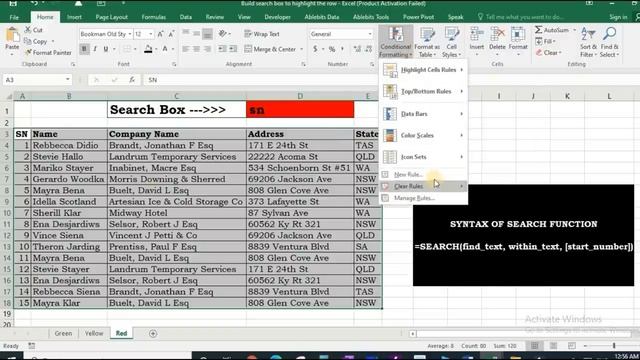Open Clear Rules menu entry
The width and height of the screenshot is (640, 360).
[423, 186]
